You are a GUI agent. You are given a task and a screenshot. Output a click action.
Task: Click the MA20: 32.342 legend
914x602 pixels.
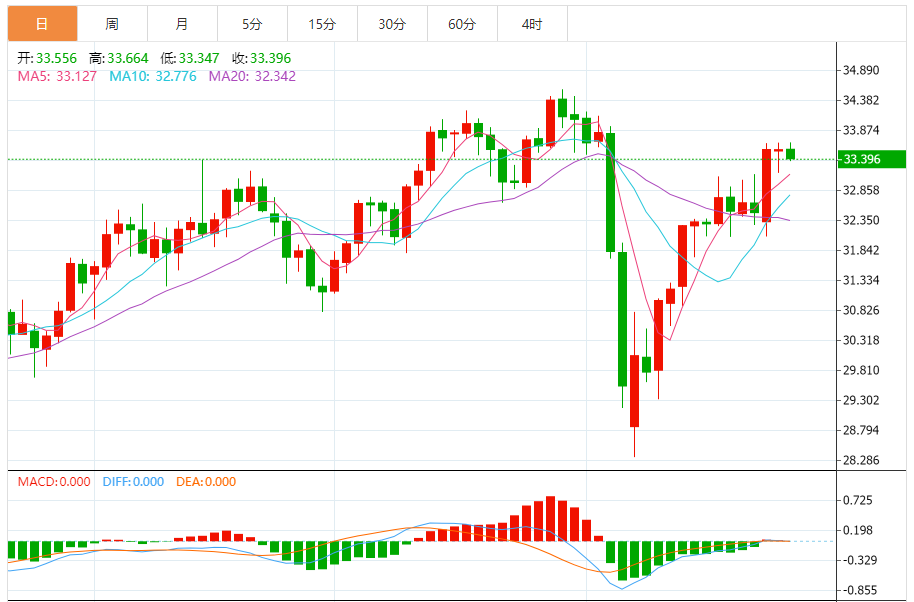coord(252,76)
